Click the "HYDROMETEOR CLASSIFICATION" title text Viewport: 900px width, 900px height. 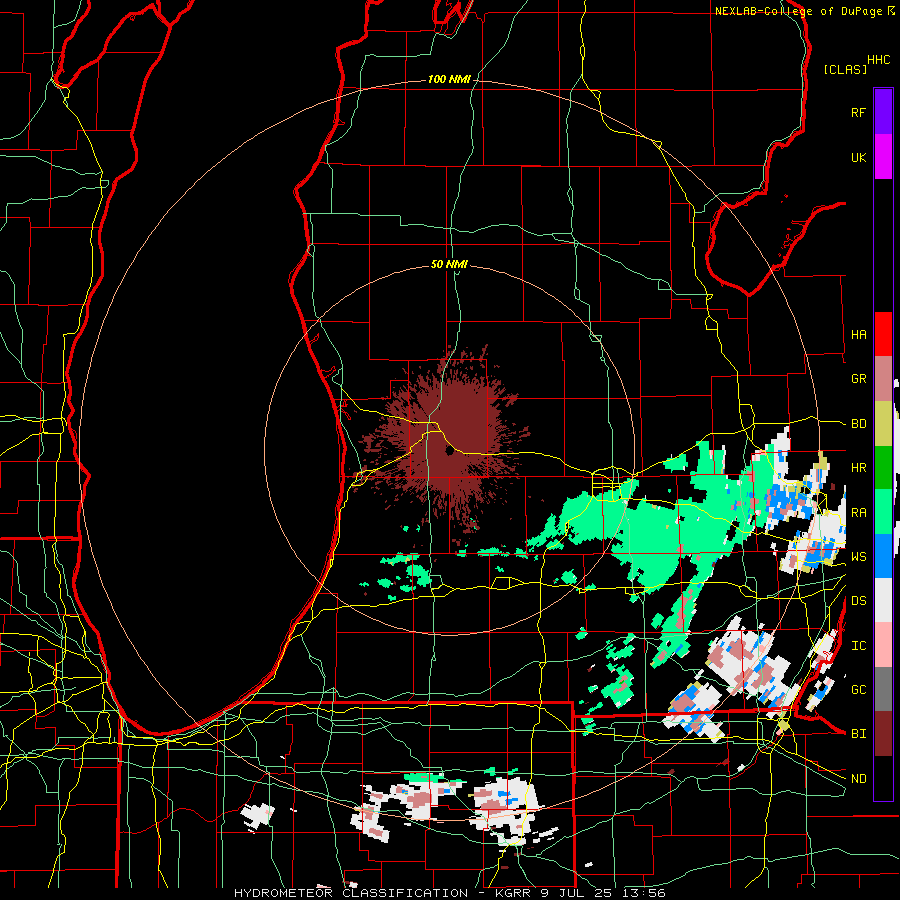(351, 893)
